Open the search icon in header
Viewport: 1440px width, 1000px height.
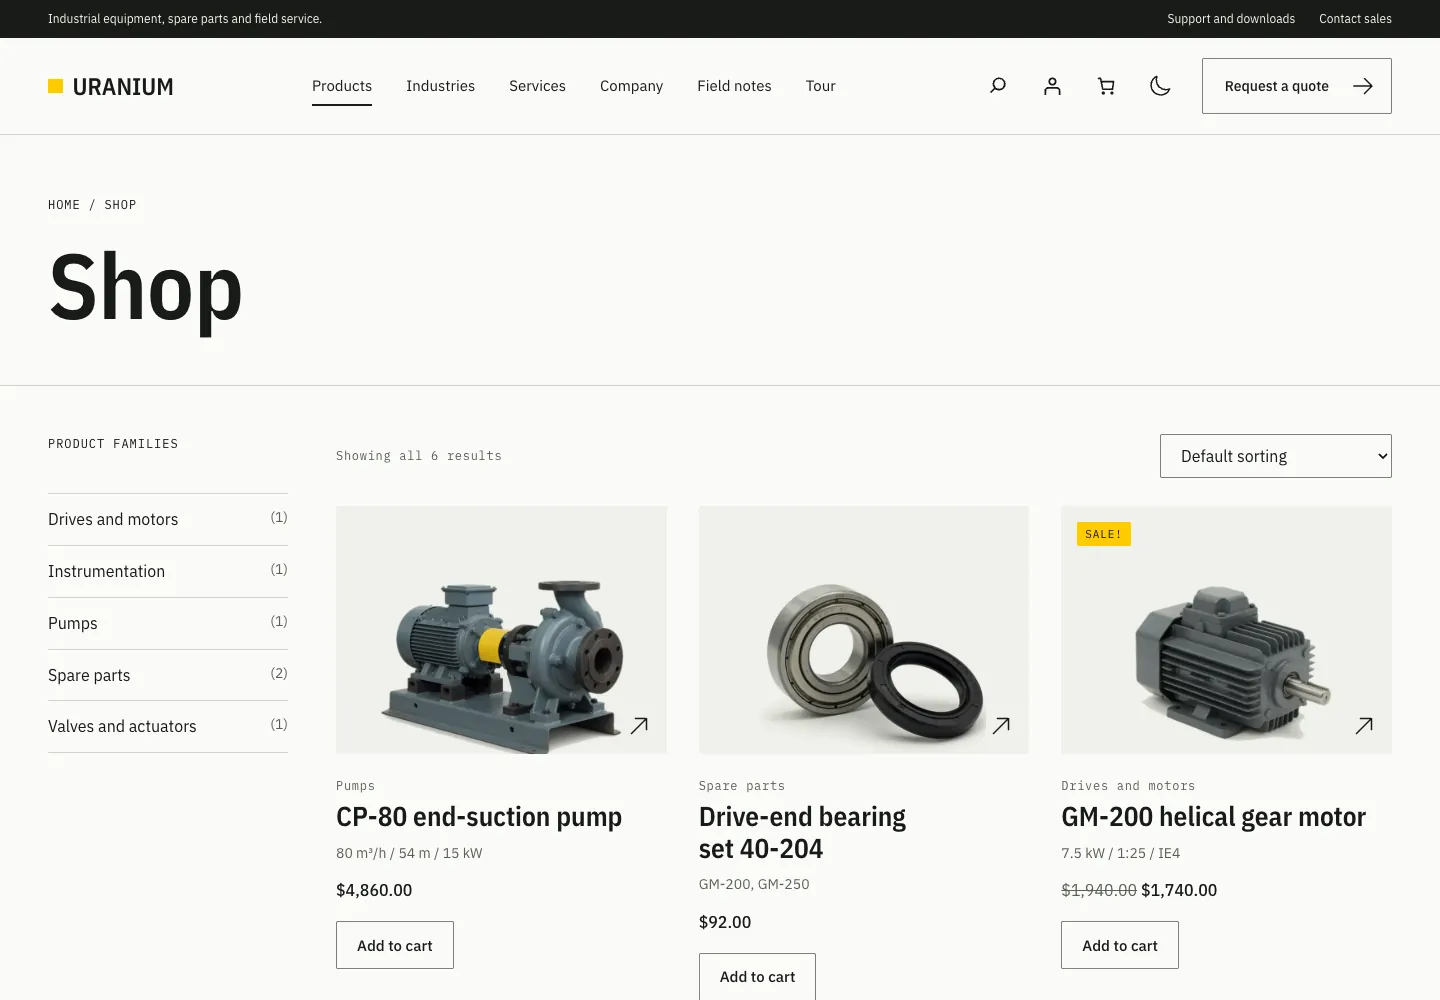pyautogui.click(x=998, y=86)
